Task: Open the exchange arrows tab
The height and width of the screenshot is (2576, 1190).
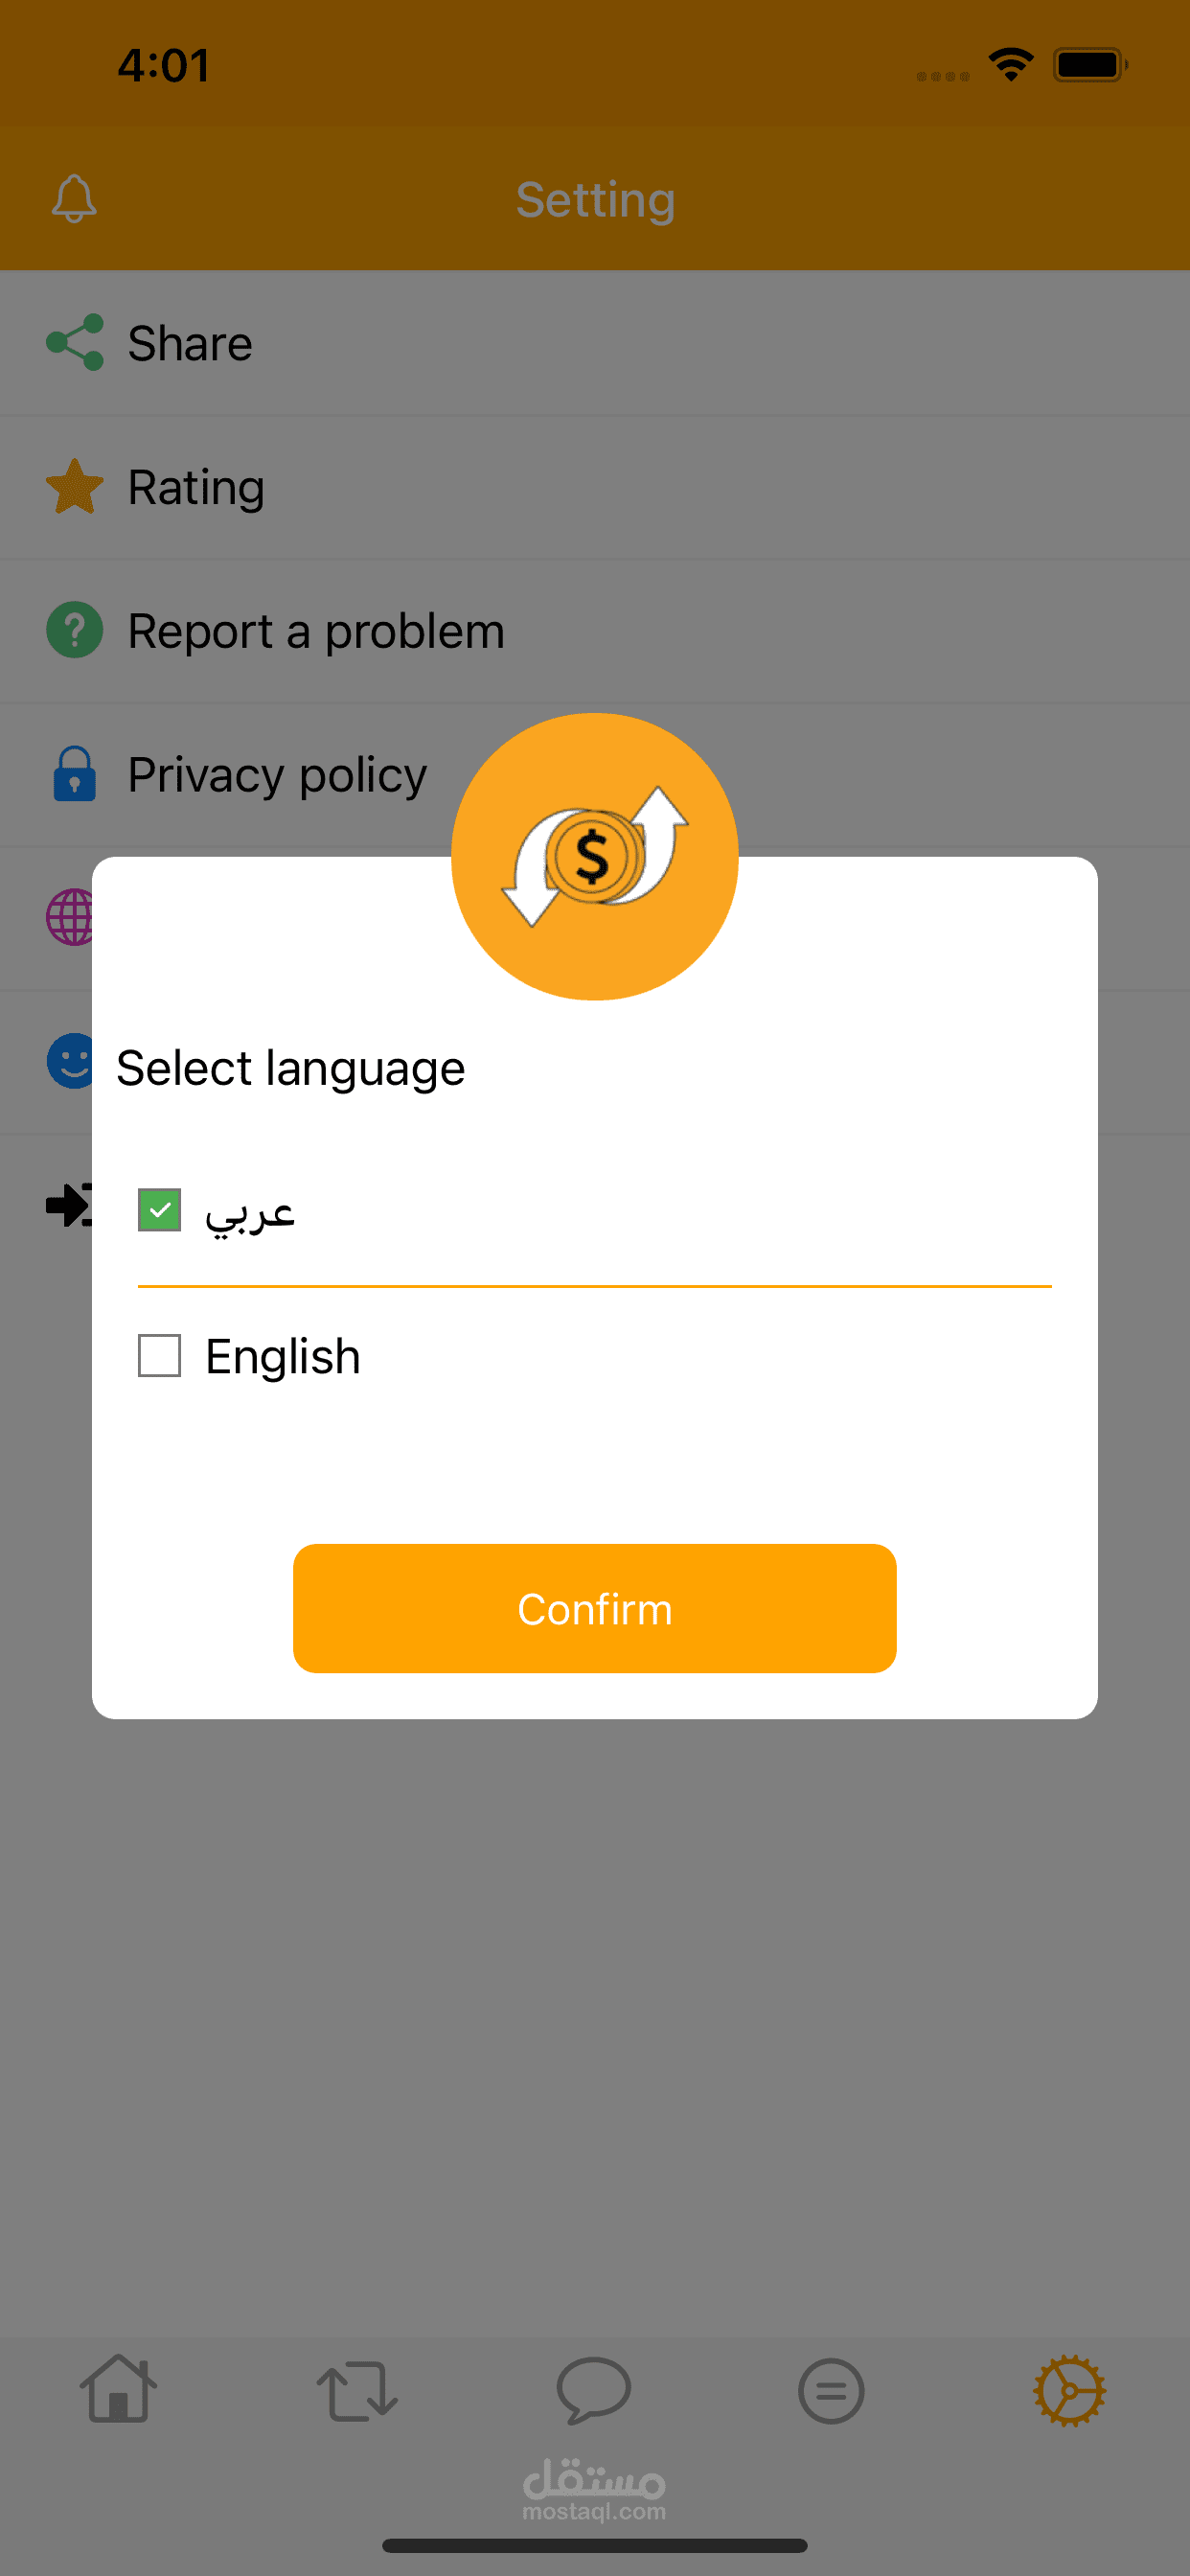Action: [x=357, y=2391]
